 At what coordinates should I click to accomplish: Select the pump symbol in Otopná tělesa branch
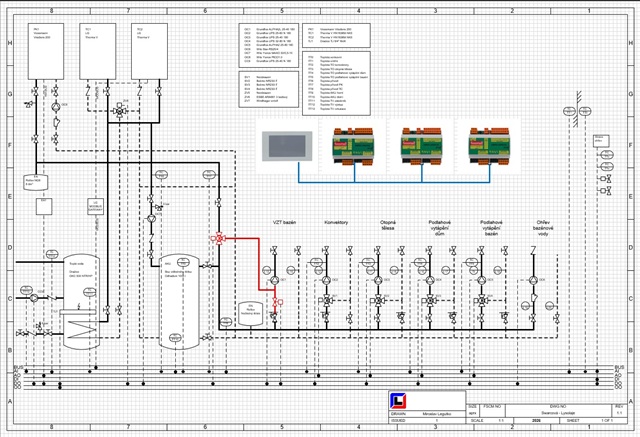coord(378,280)
